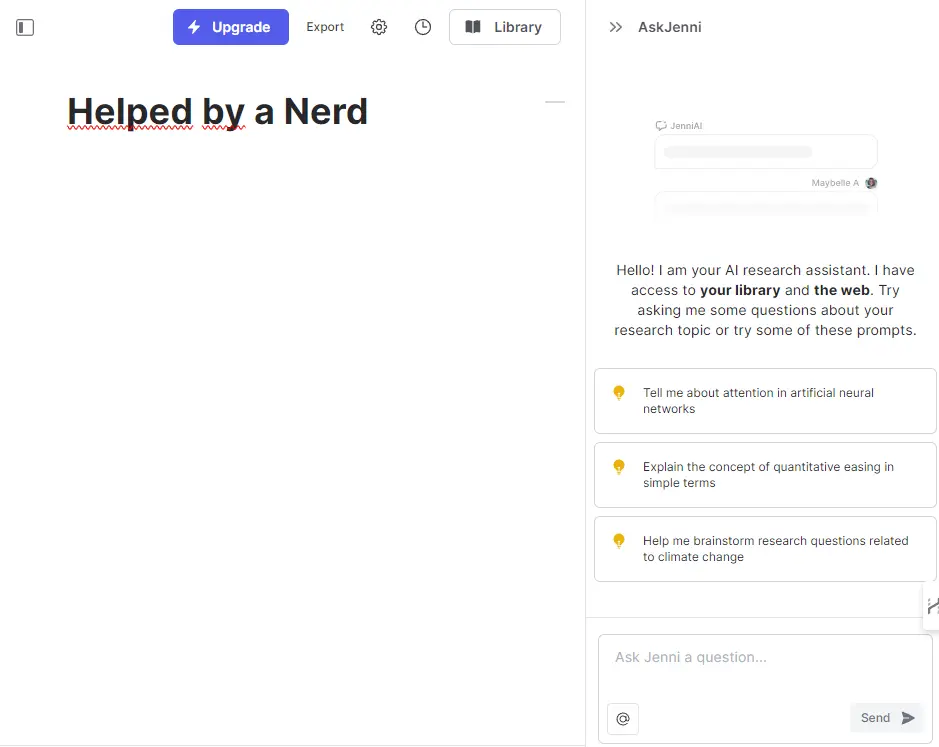This screenshot has height=747, width=939.
Task: Select the attention in neural networks prompt
Action: (758, 401)
